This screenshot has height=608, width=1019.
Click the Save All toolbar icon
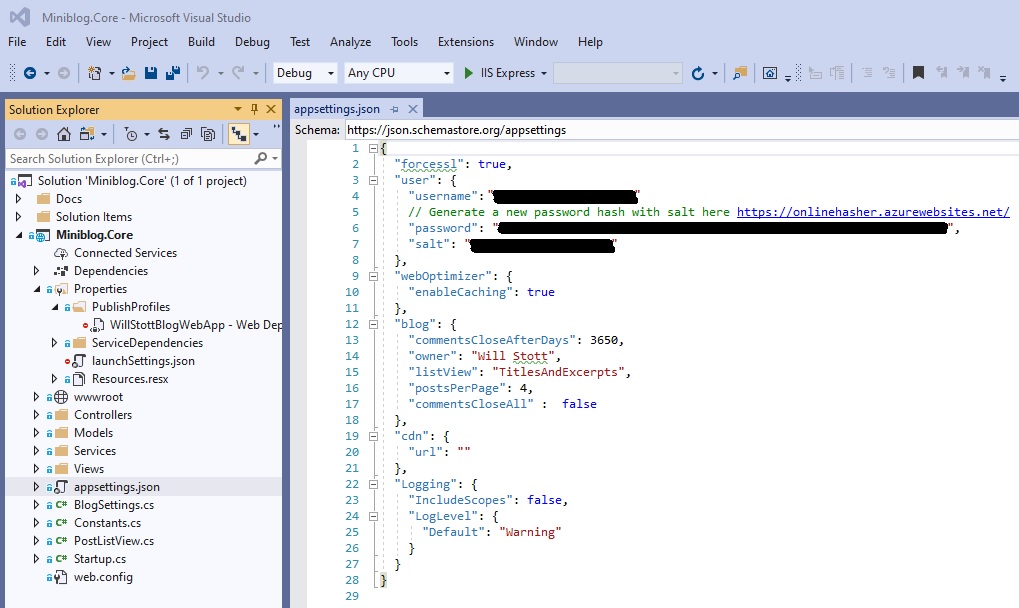(x=172, y=73)
